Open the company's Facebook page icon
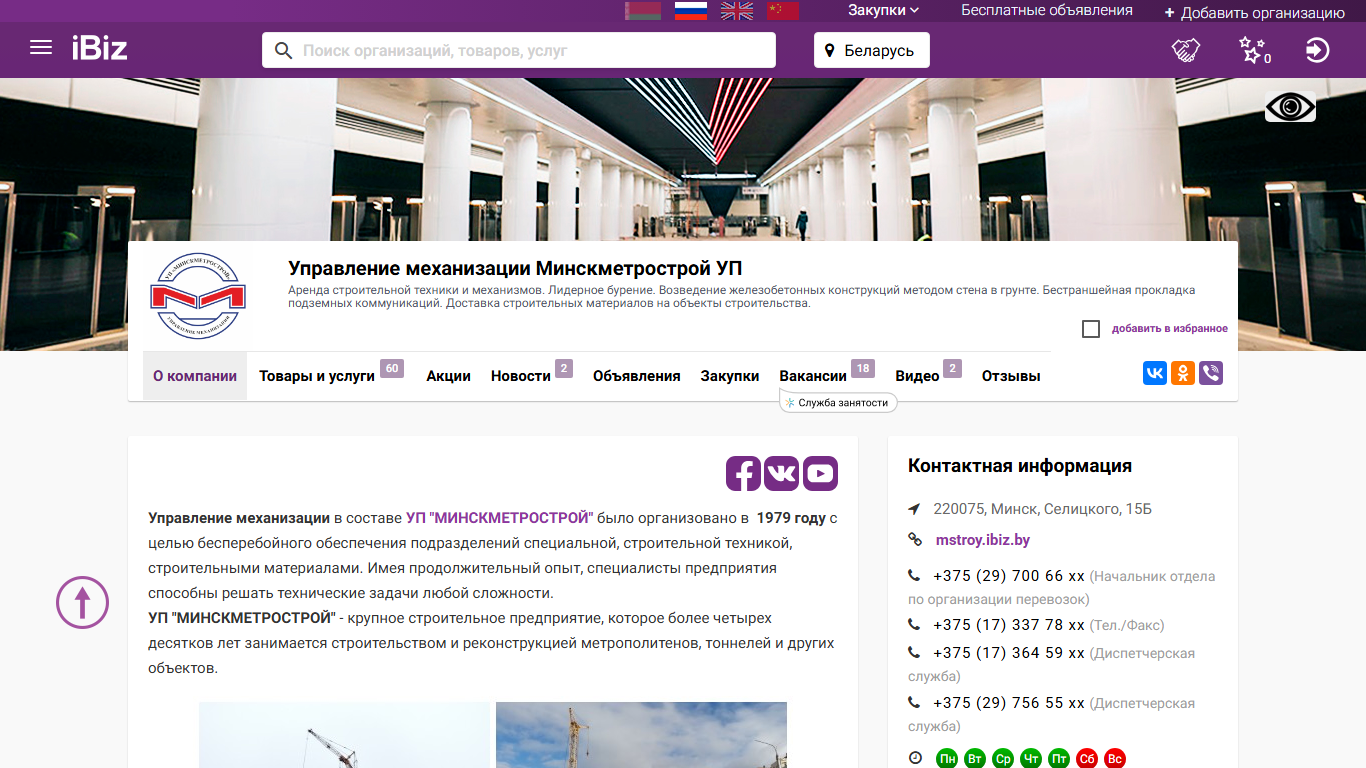This screenshot has width=1366, height=768. click(x=743, y=473)
